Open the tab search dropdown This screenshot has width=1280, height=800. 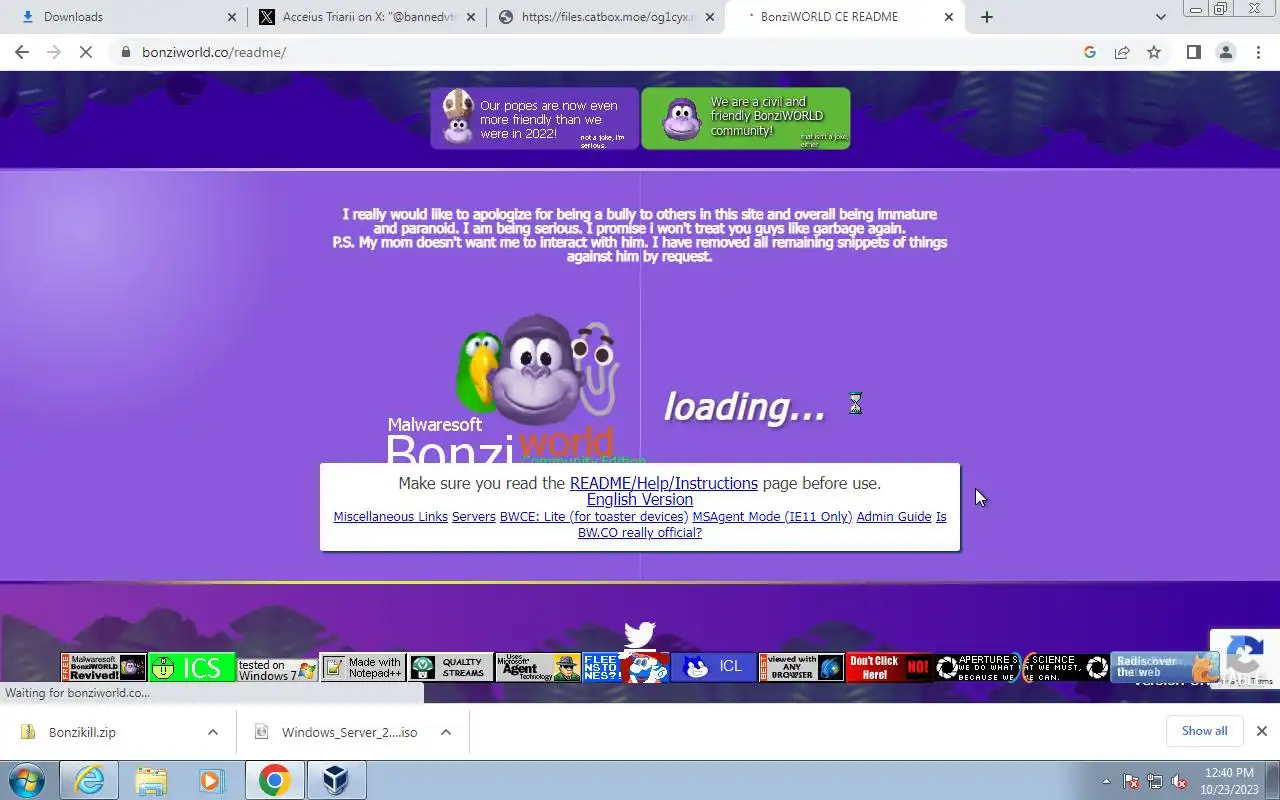(x=1160, y=17)
